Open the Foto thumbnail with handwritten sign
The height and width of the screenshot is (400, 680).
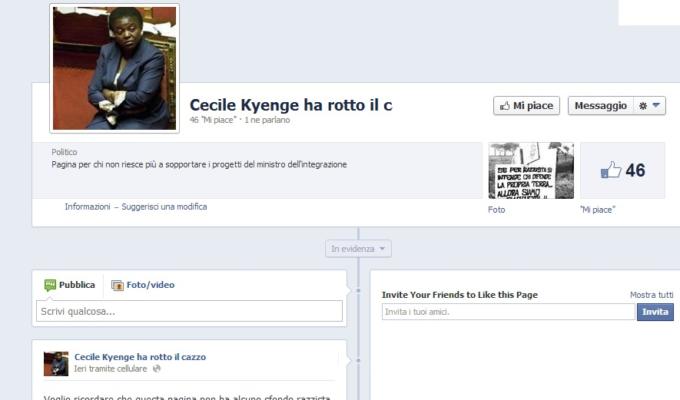click(531, 170)
